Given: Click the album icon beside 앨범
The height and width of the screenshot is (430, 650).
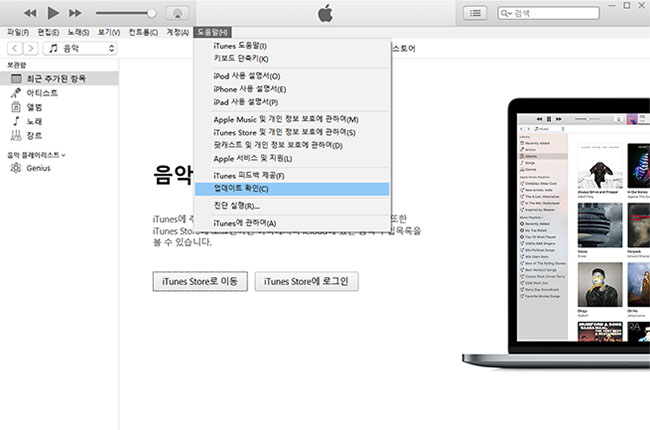Looking at the screenshot, I should pyautogui.click(x=16, y=107).
